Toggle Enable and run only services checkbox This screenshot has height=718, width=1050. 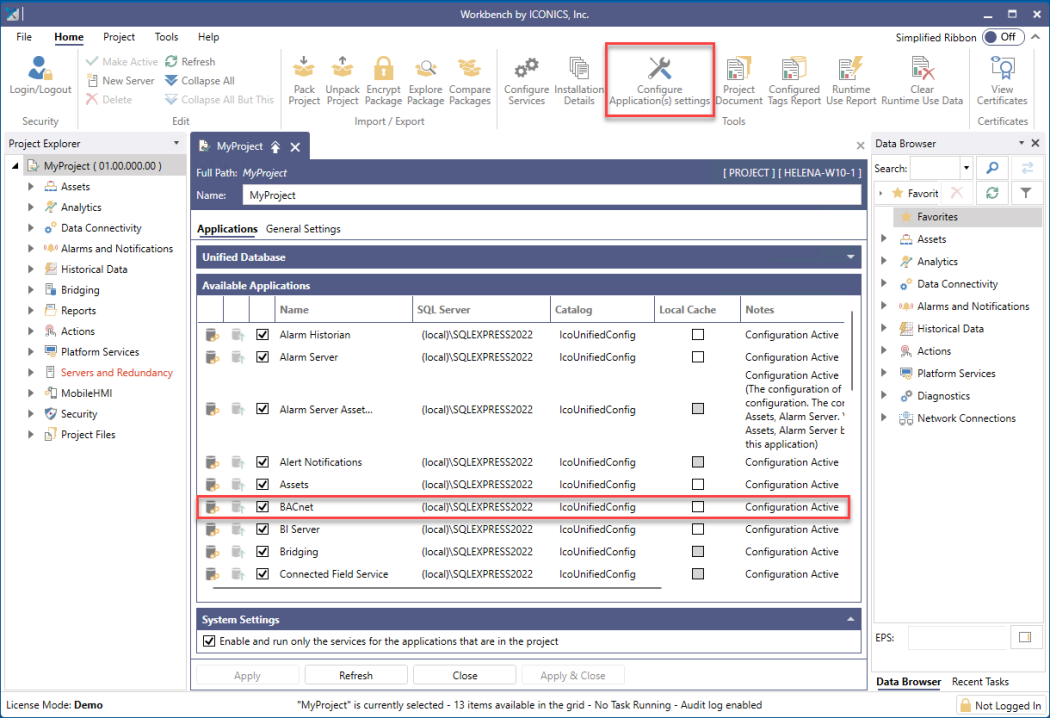[209, 641]
